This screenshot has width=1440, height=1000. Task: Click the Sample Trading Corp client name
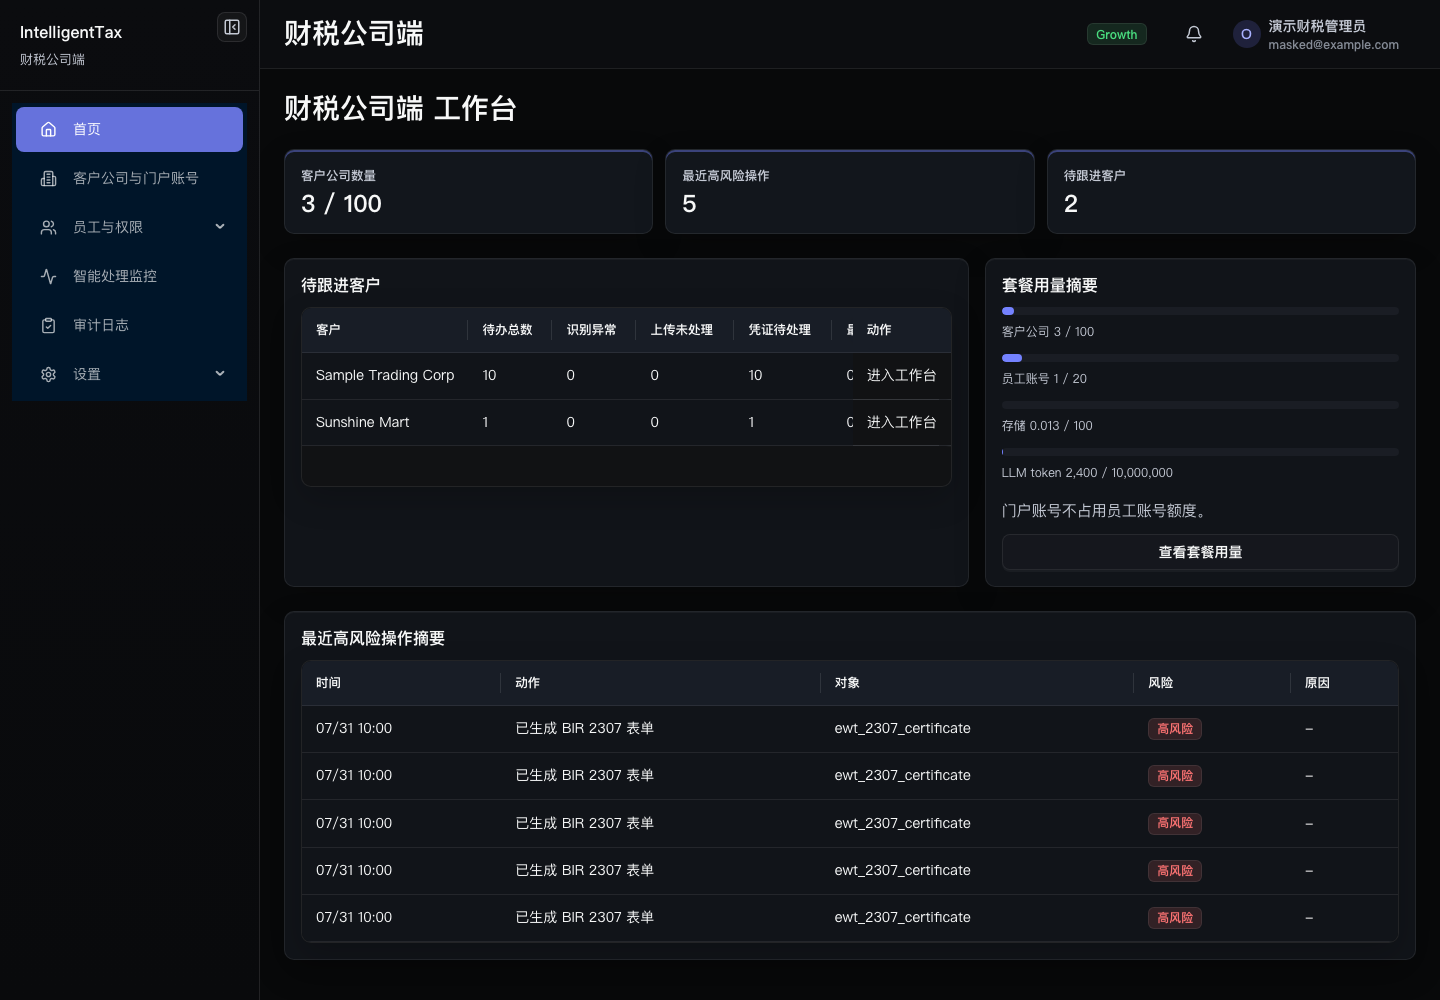click(385, 375)
